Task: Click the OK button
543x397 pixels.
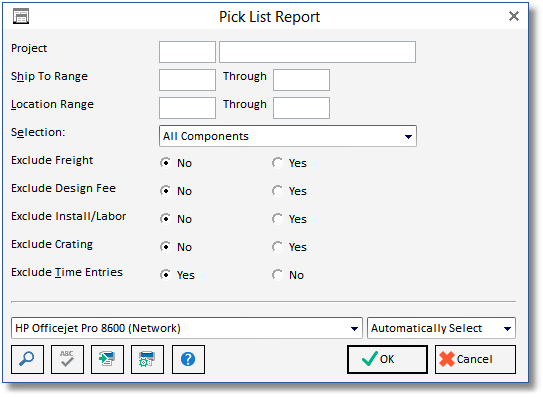Action: (x=387, y=359)
